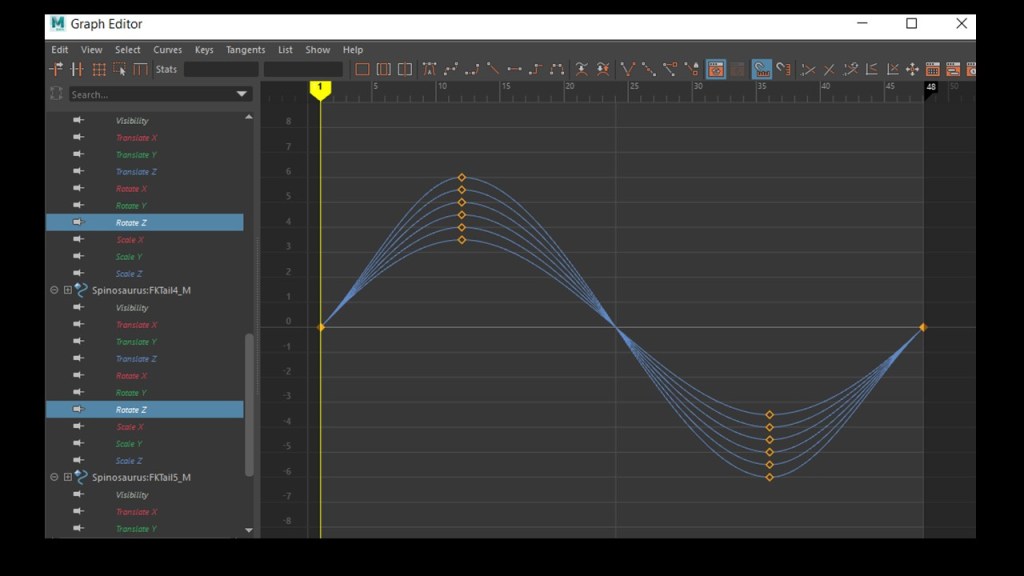The width and height of the screenshot is (1024, 576).
Task: Open the Tangents menu
Action: (245, 50)
